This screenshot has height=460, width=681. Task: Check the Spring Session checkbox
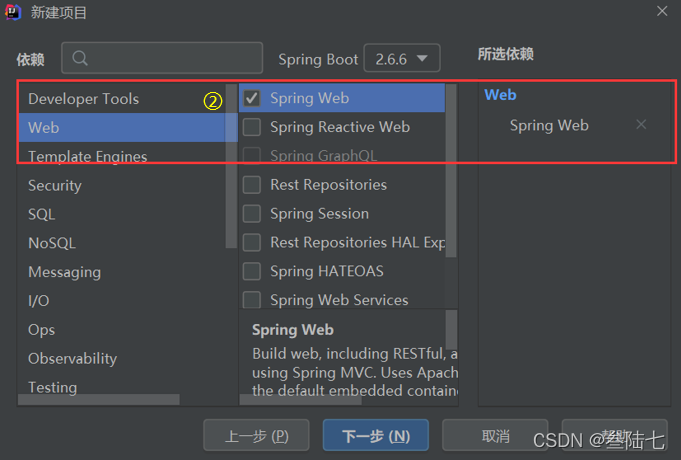point(252,214)
